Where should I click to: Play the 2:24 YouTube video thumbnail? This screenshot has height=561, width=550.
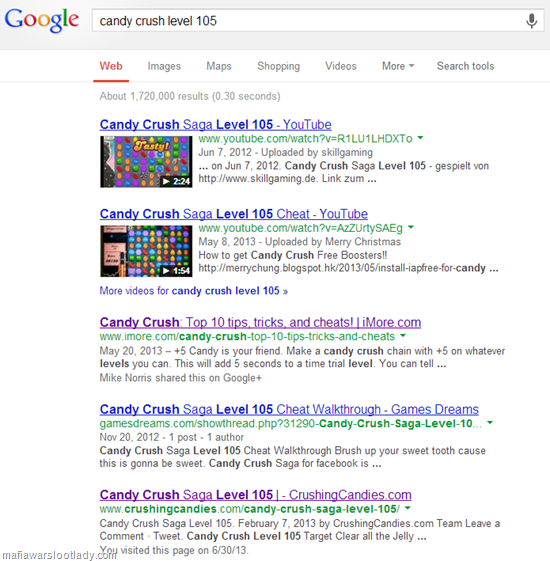click(x=146, y=162)
